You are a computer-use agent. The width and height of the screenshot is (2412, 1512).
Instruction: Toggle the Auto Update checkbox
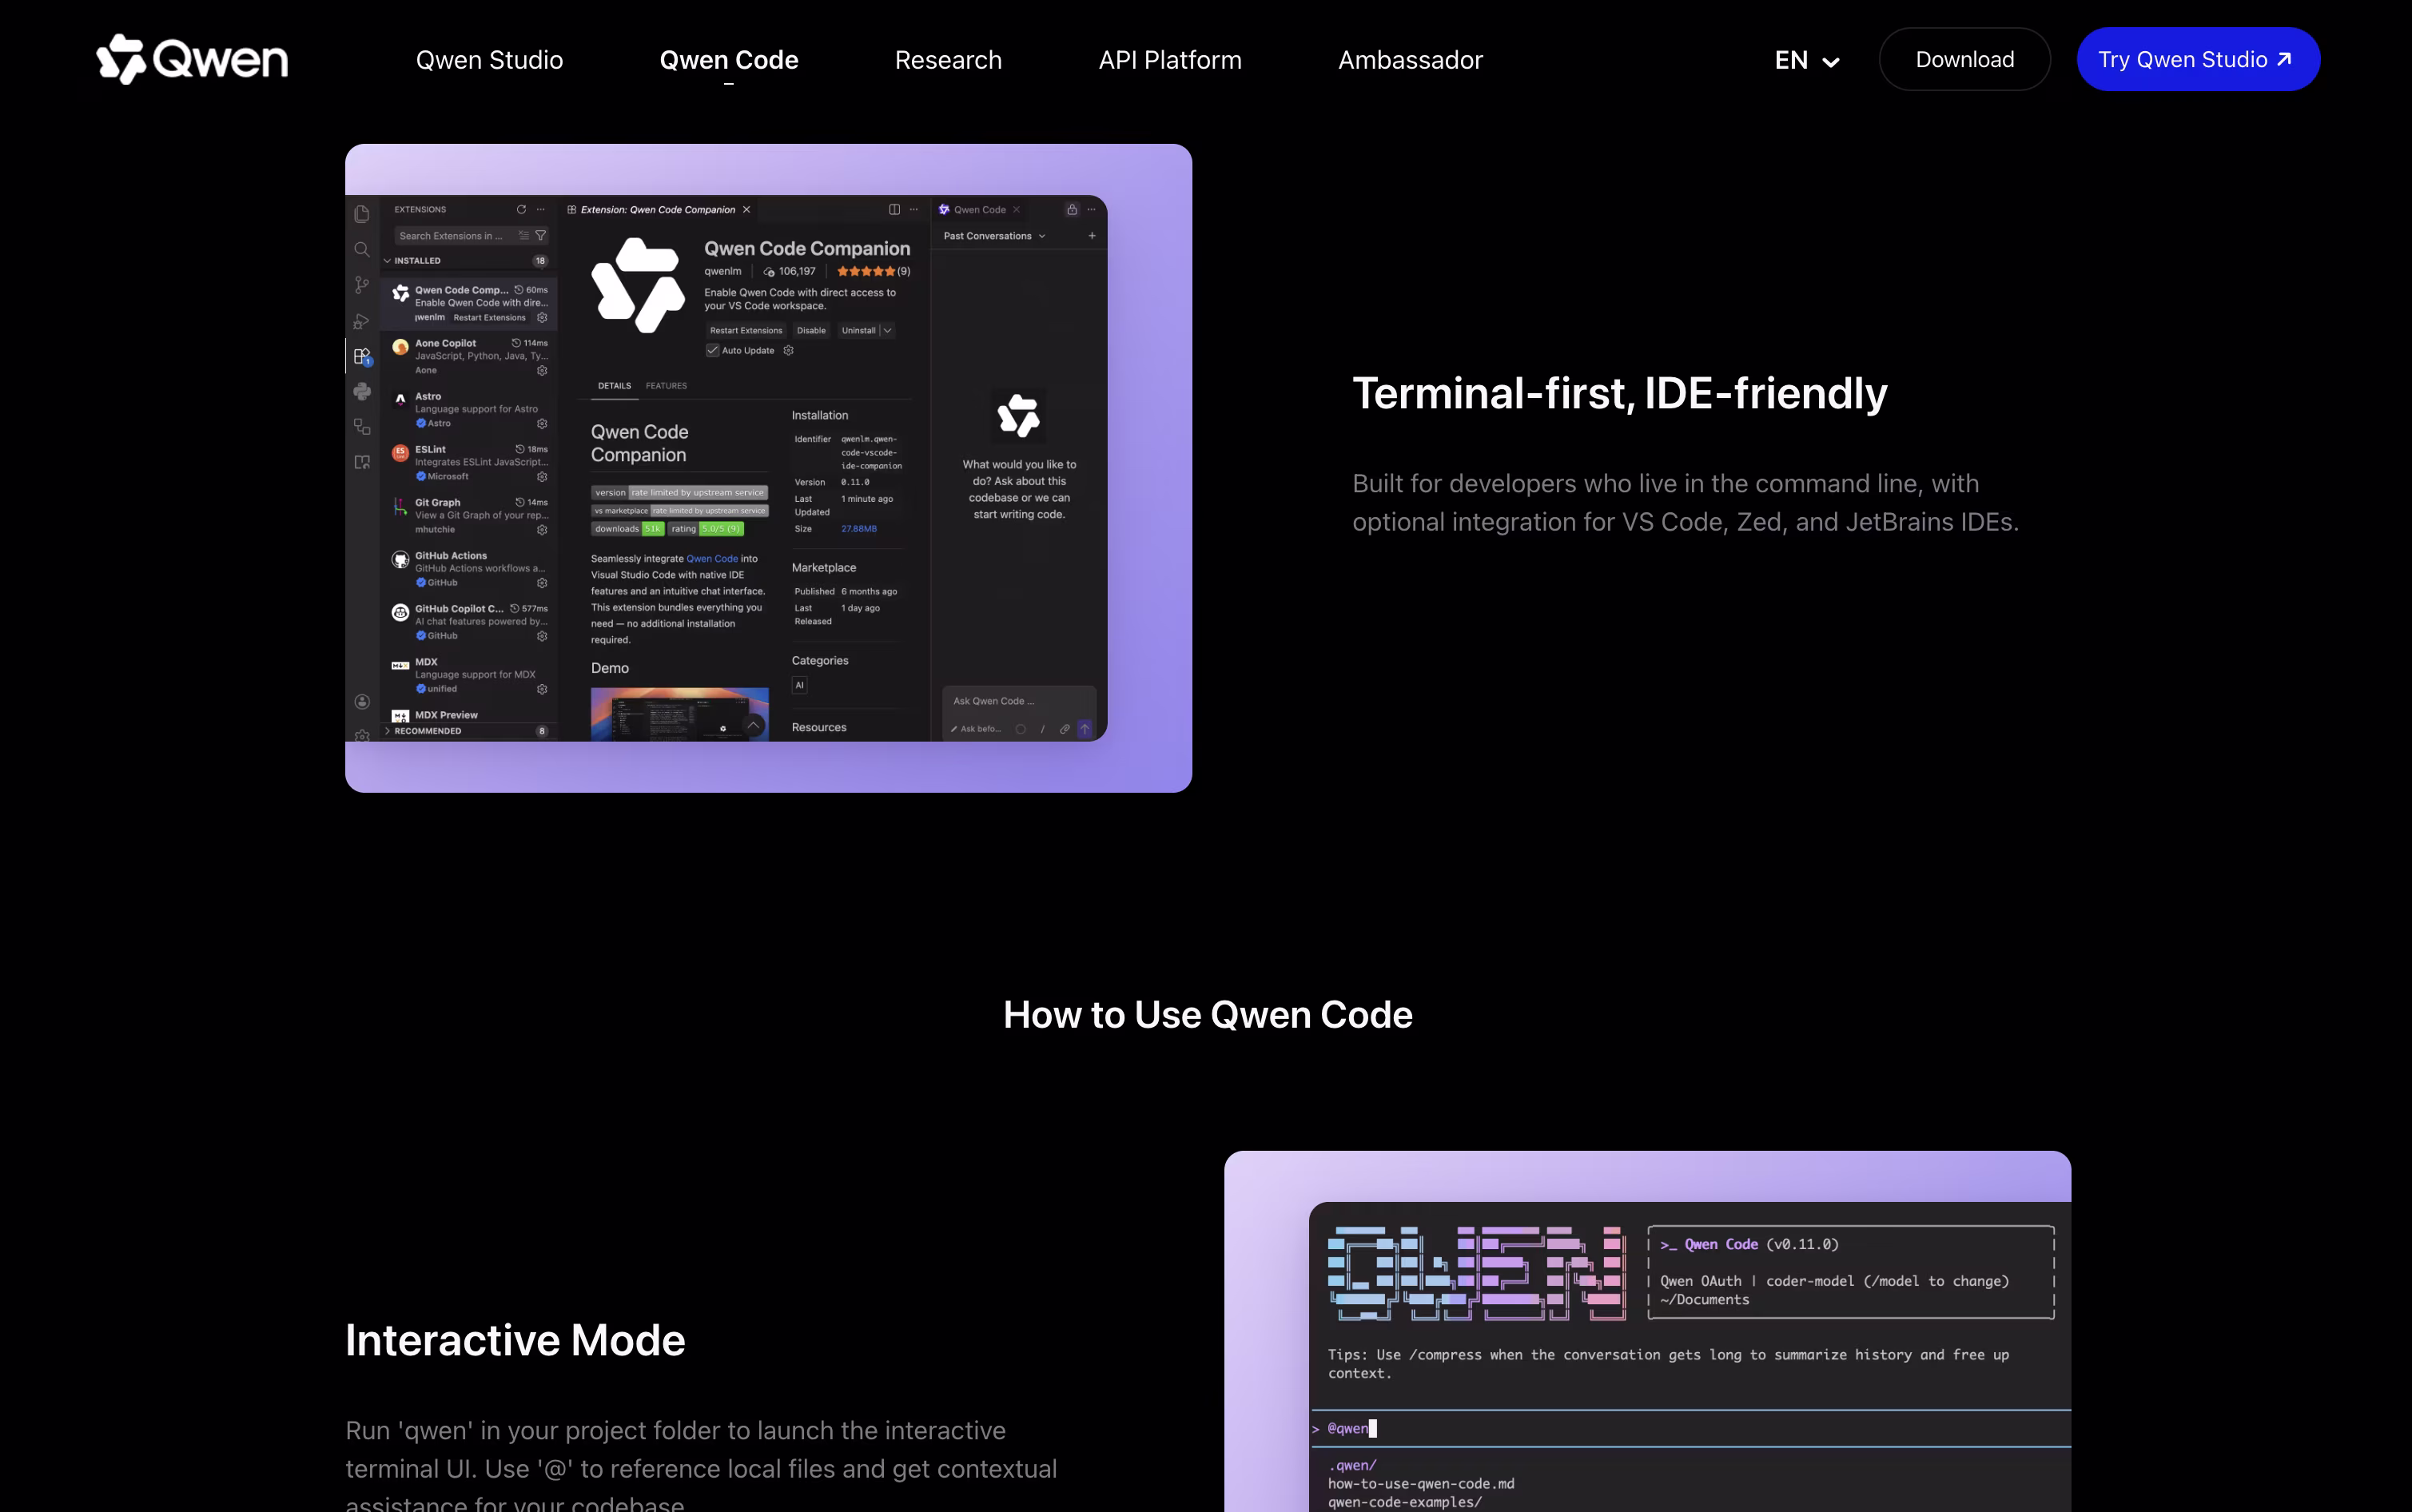click(712, 350)
